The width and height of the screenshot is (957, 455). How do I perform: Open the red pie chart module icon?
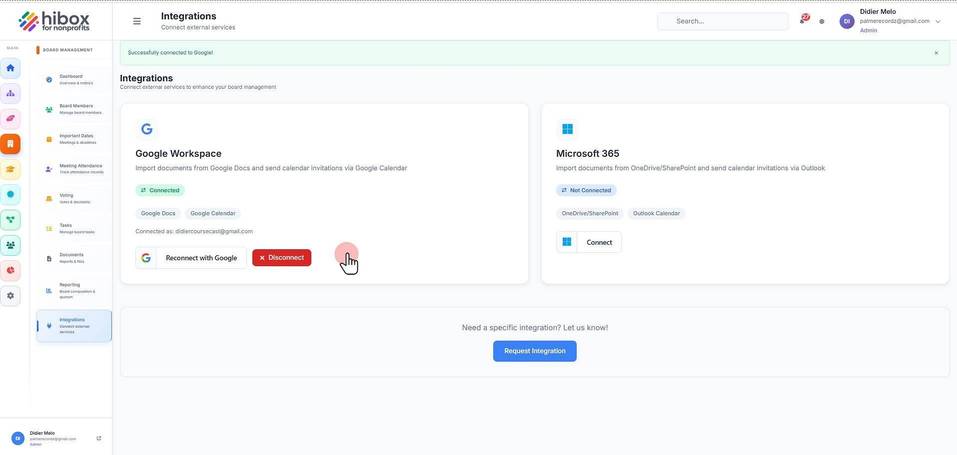(10, 271)
